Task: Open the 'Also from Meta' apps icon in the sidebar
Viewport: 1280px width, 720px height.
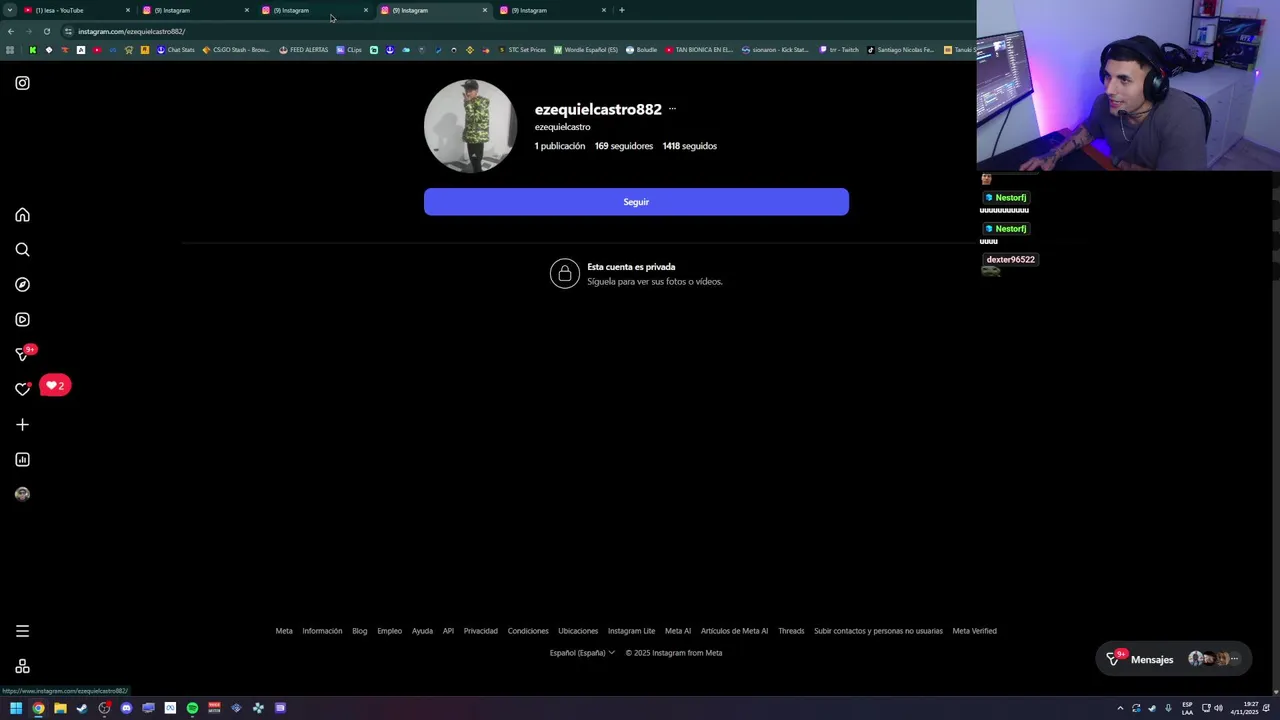Action: click(x=22, y=667)
